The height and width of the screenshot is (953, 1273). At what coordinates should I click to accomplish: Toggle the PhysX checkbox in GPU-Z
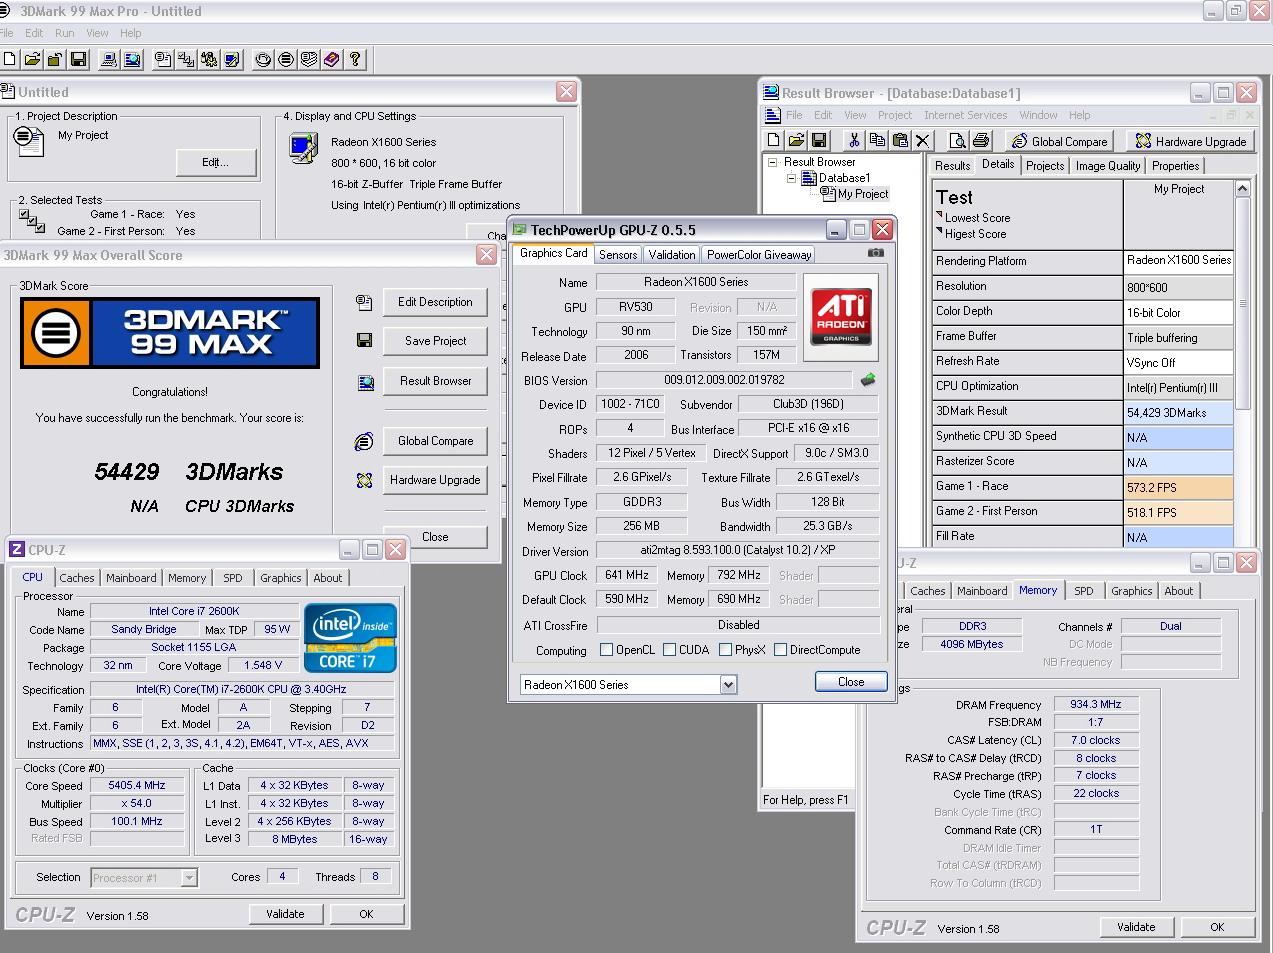tap(725, 650)
